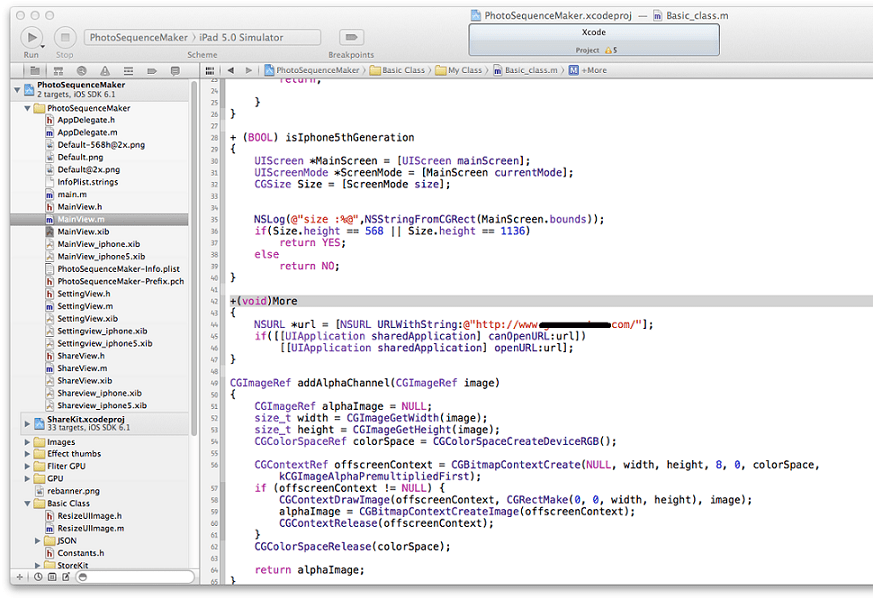The image size is (873, 599).
Task: Select AppDelegate.h in the navigator
Action: point(86,120)
